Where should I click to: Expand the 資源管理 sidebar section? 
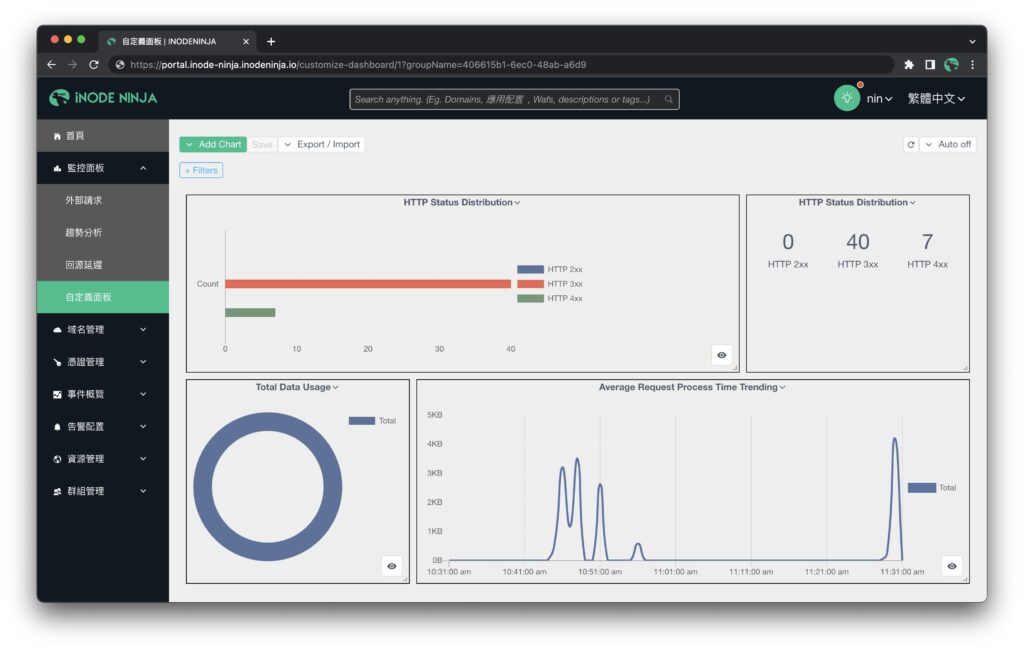click(x=103, y=459)
